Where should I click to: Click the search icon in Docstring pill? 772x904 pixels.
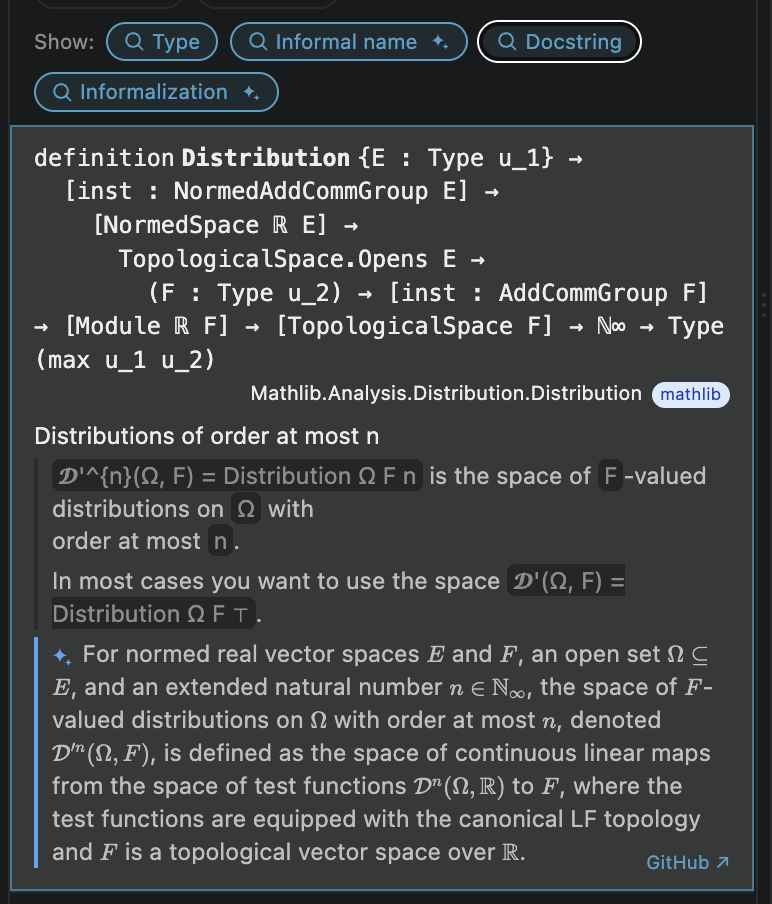coord(507,42)
